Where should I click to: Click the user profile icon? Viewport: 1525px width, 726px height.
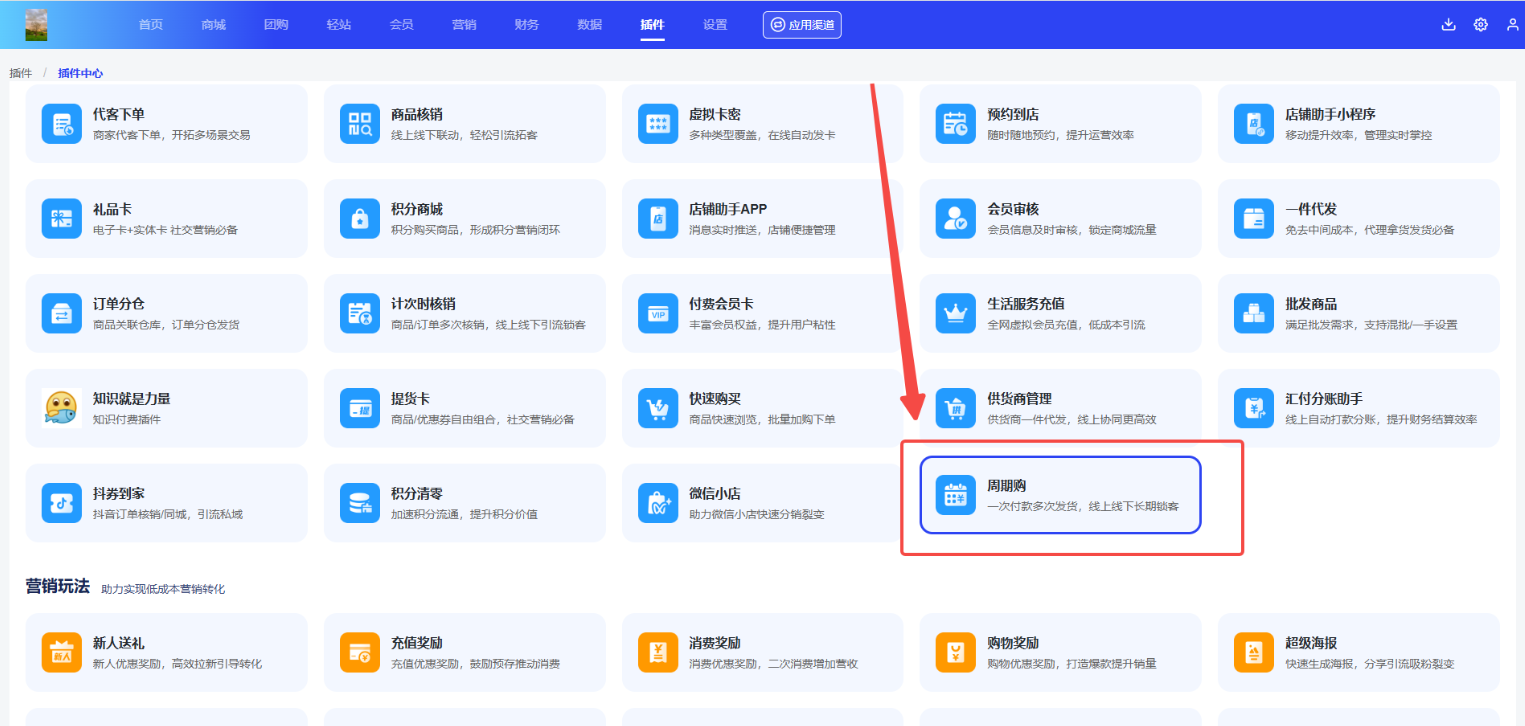tap(1512, 25)
